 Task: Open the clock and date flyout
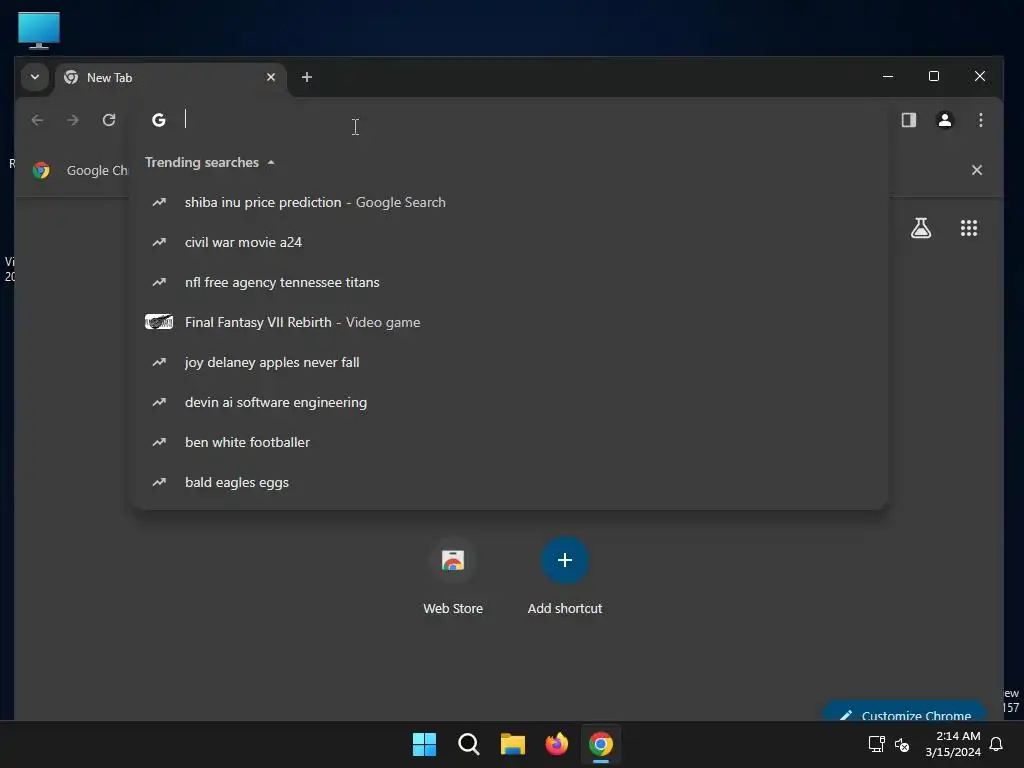tap(952, 744)
